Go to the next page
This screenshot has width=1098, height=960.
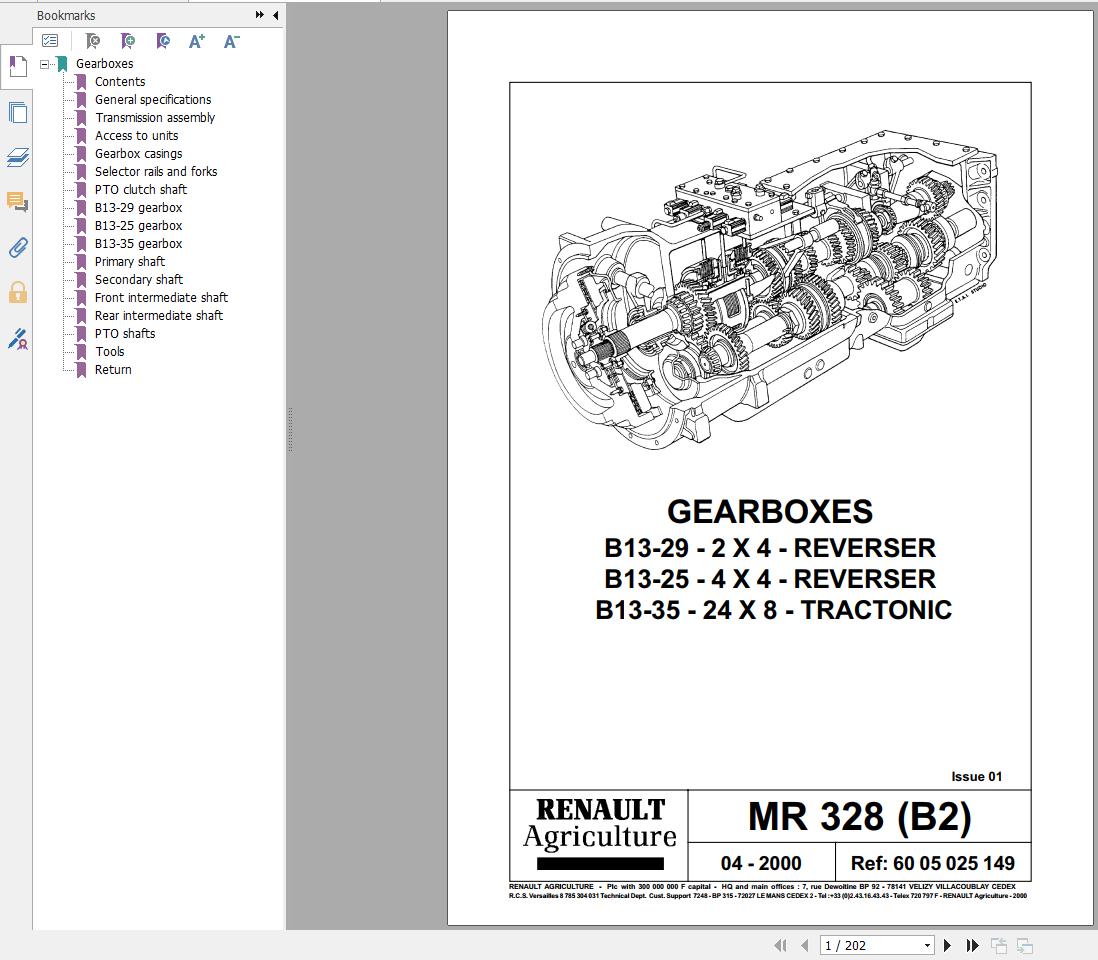(x=948, y=945)
